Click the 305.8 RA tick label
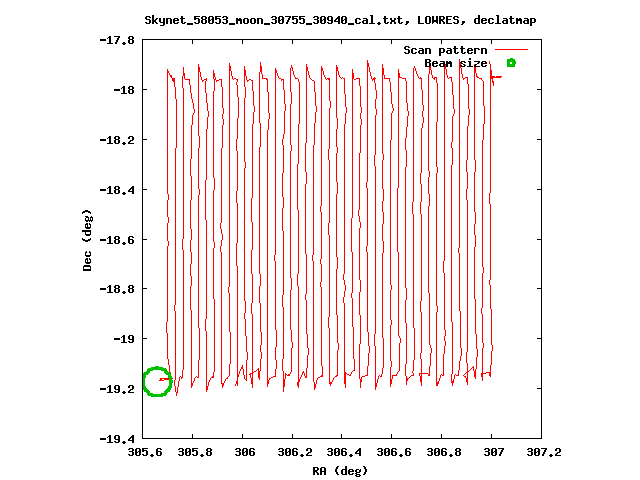Viewport: 640px width, 480px height. (x=195, y=452)
